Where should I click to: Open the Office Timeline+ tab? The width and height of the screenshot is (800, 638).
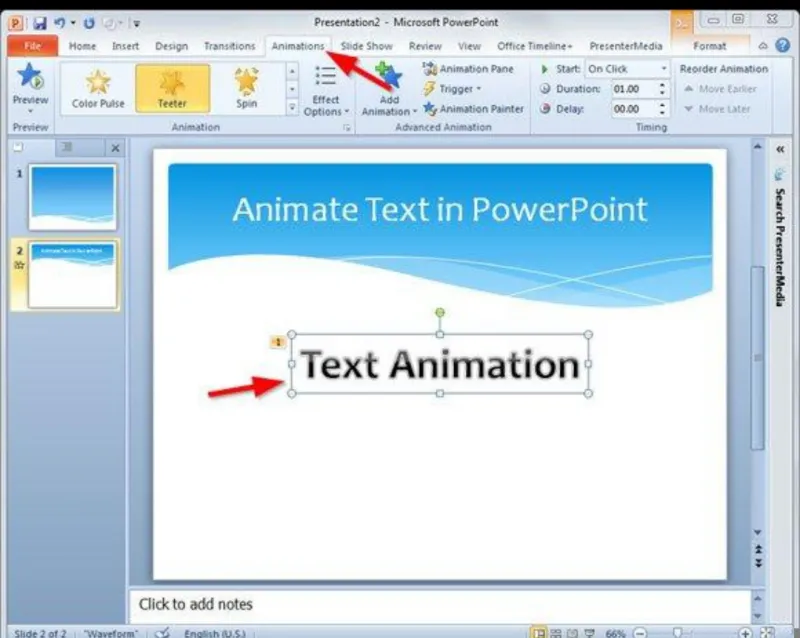point(534,46)
